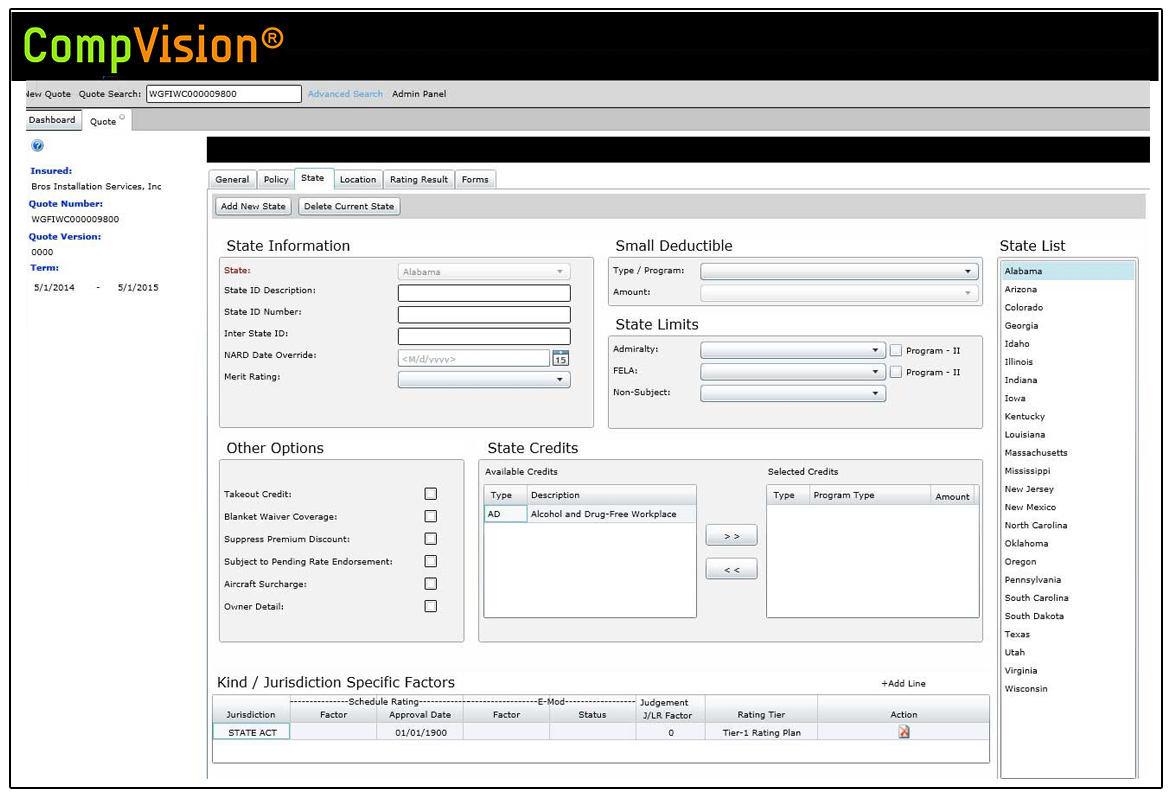The width and height of the screenshot is (1174, 798).
Task: Open the Advanced Search link
Action: point(345,94)
